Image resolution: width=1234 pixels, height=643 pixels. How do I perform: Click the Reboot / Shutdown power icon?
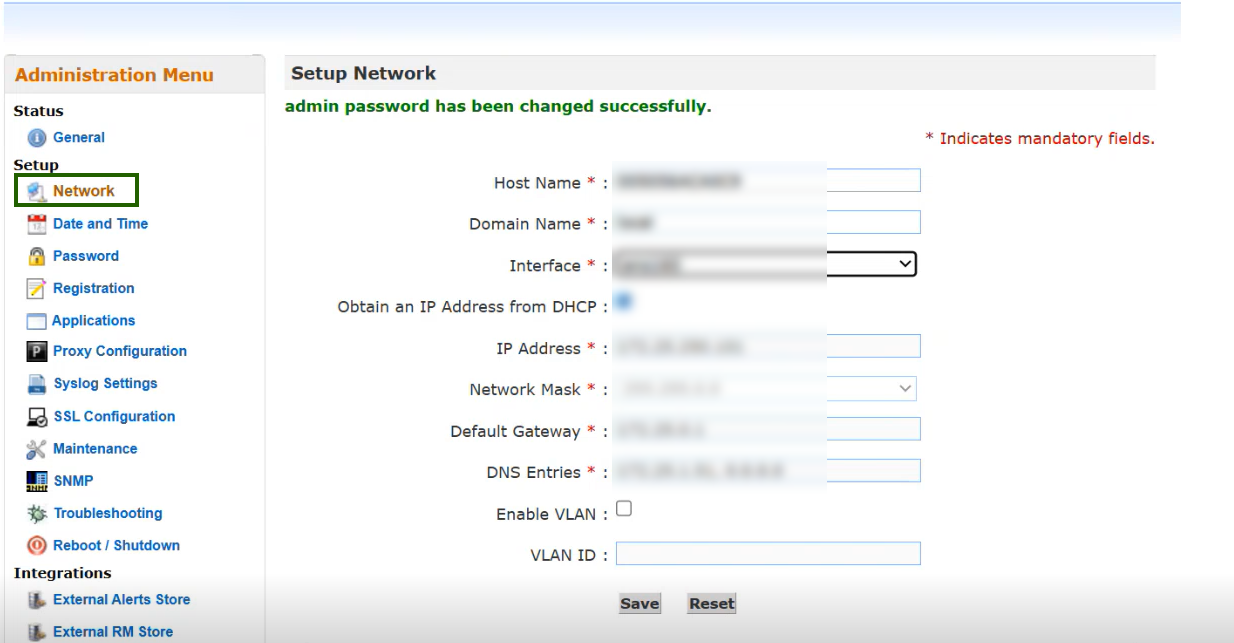(x=37, y=546)
